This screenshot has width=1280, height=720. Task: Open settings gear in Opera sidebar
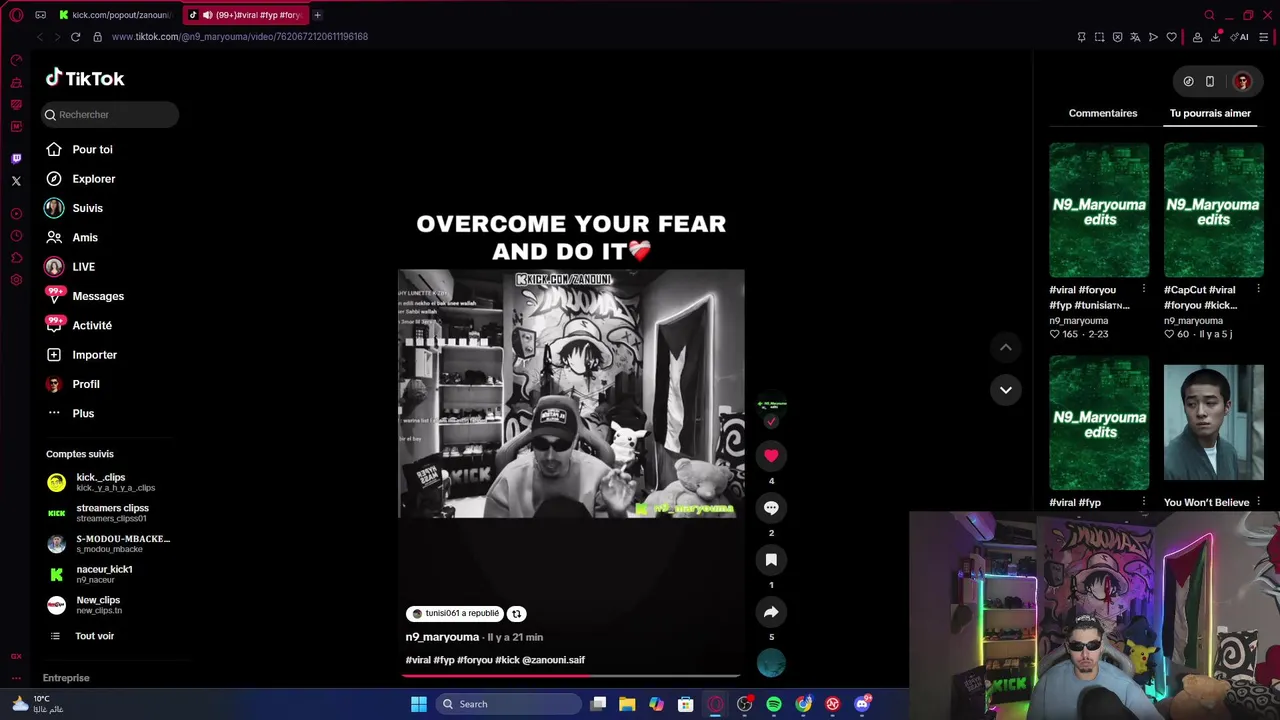click(x=16, y=280)
